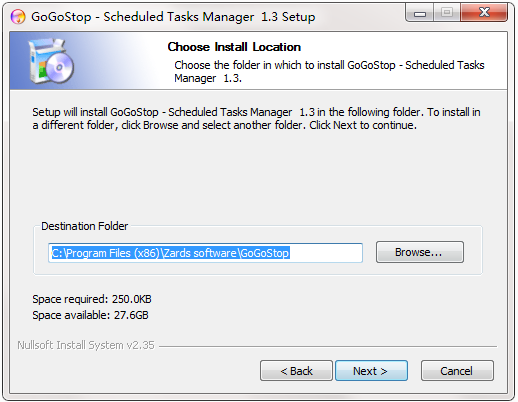Click the greyed-out maximize button
This screenshot has height=402, width=518.
(447, 13)
